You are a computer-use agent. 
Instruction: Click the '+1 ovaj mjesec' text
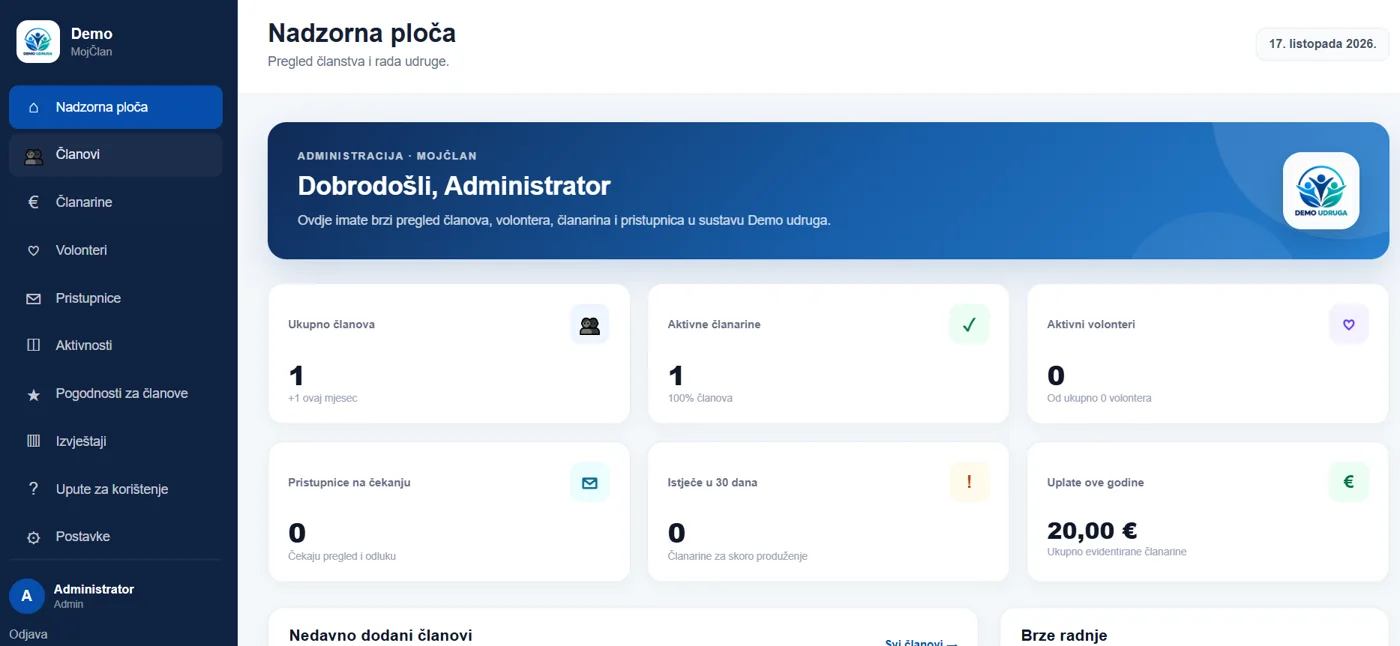322,398
